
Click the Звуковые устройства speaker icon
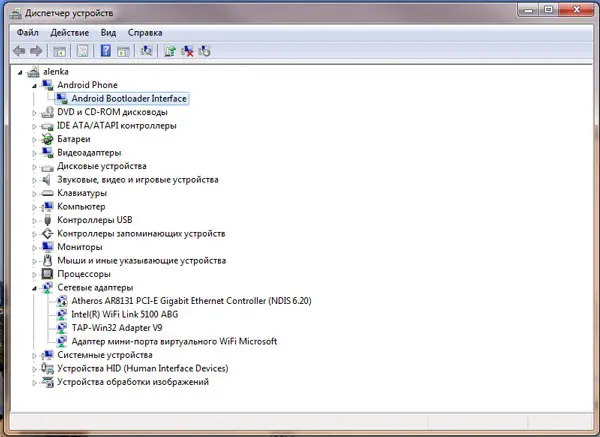tap(47, 179)
